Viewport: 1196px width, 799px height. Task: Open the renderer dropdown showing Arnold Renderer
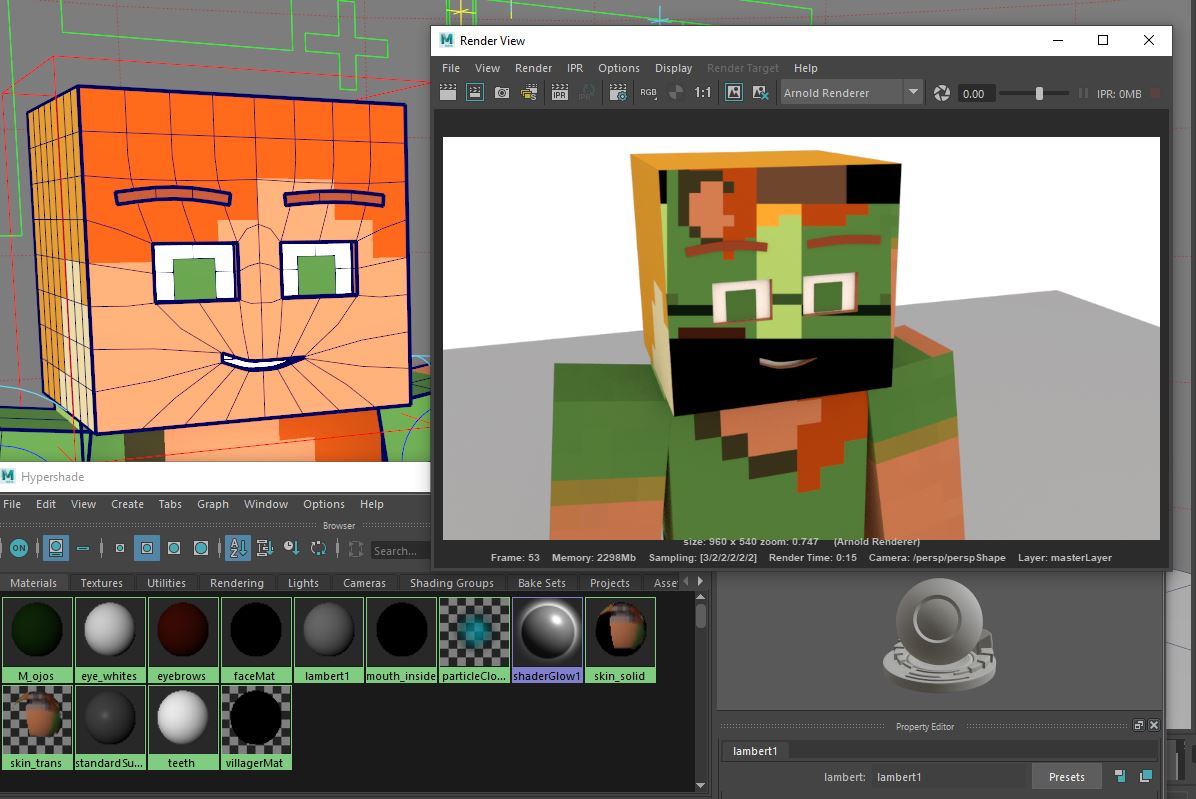click(851, 93)
